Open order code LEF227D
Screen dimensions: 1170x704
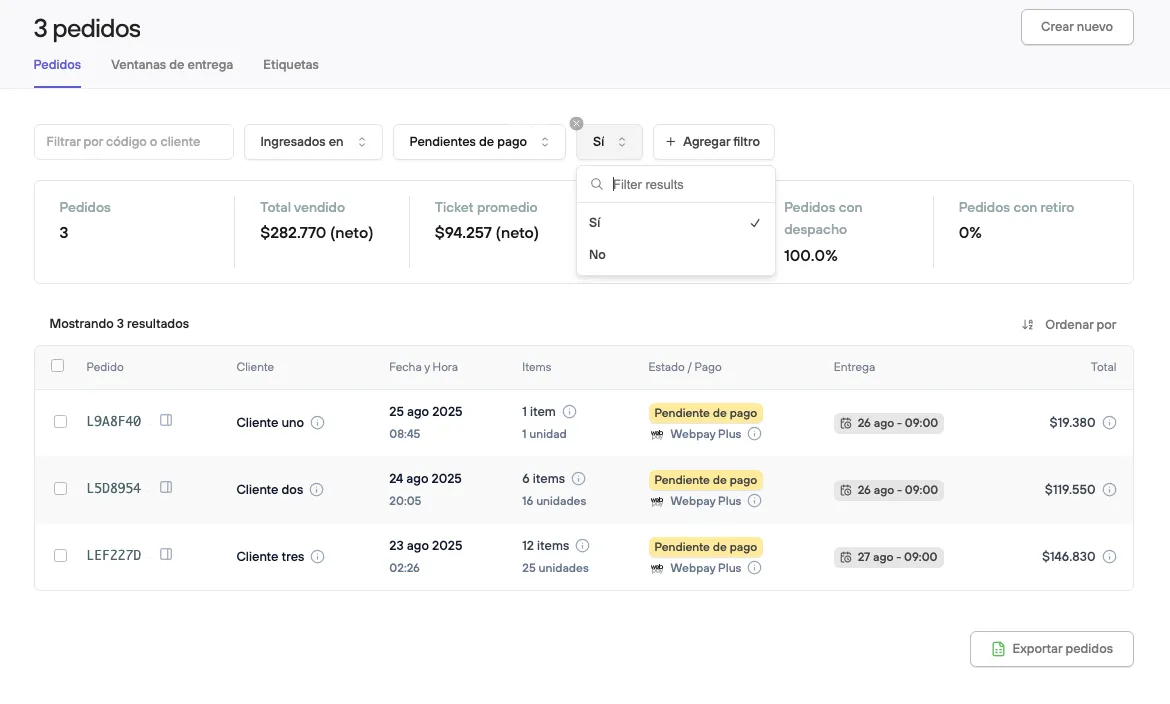point(113,555)
